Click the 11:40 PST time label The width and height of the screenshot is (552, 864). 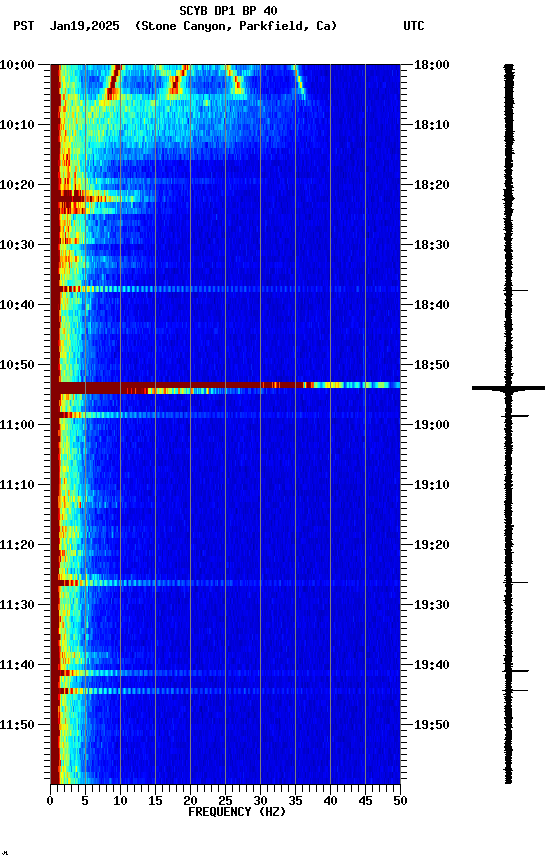17,665
